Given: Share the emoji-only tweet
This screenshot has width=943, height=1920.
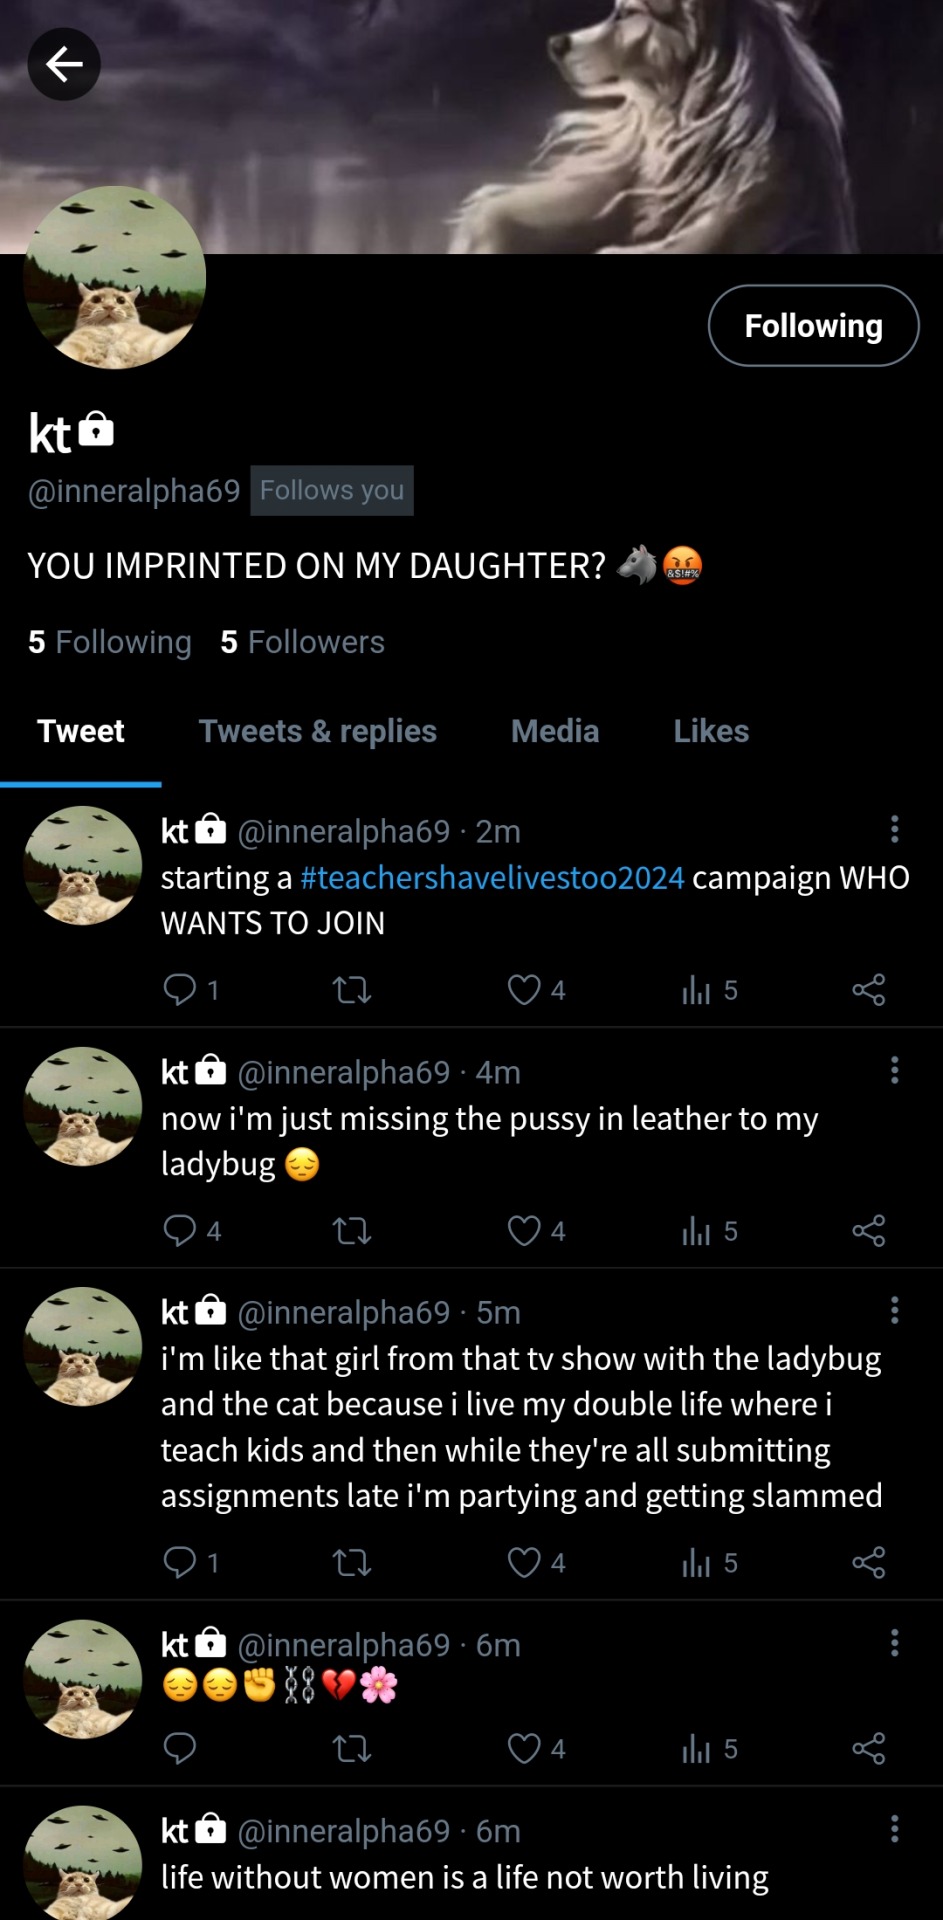Looking at the screenshot, I should click(868, 1749).
